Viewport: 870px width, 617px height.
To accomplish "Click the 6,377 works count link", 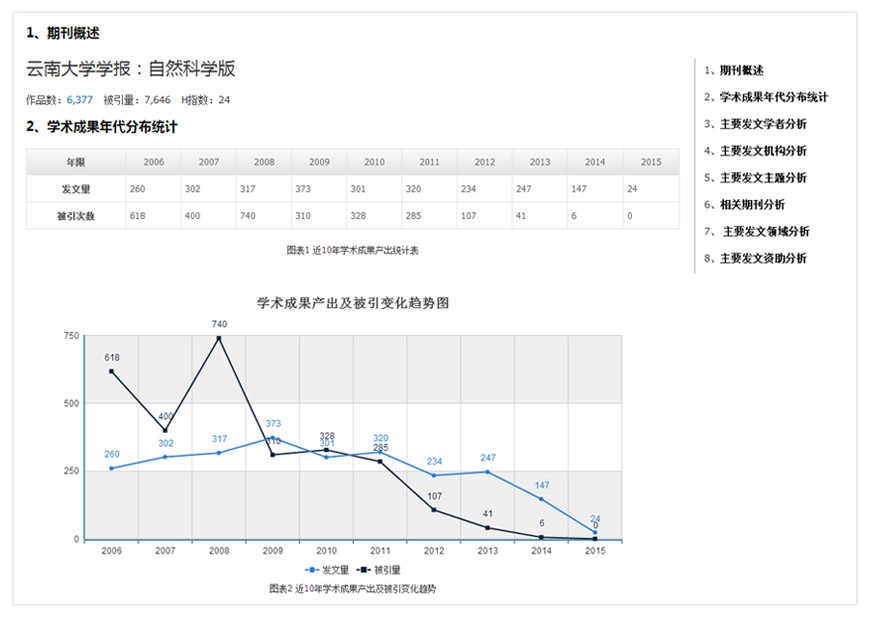I will pos(79,100).
